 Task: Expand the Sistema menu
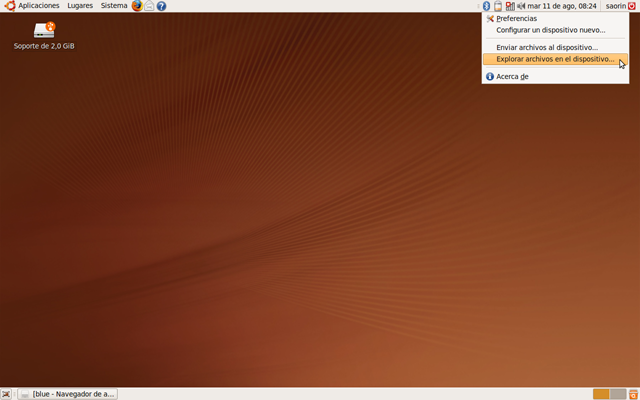[x=114, y=6]
